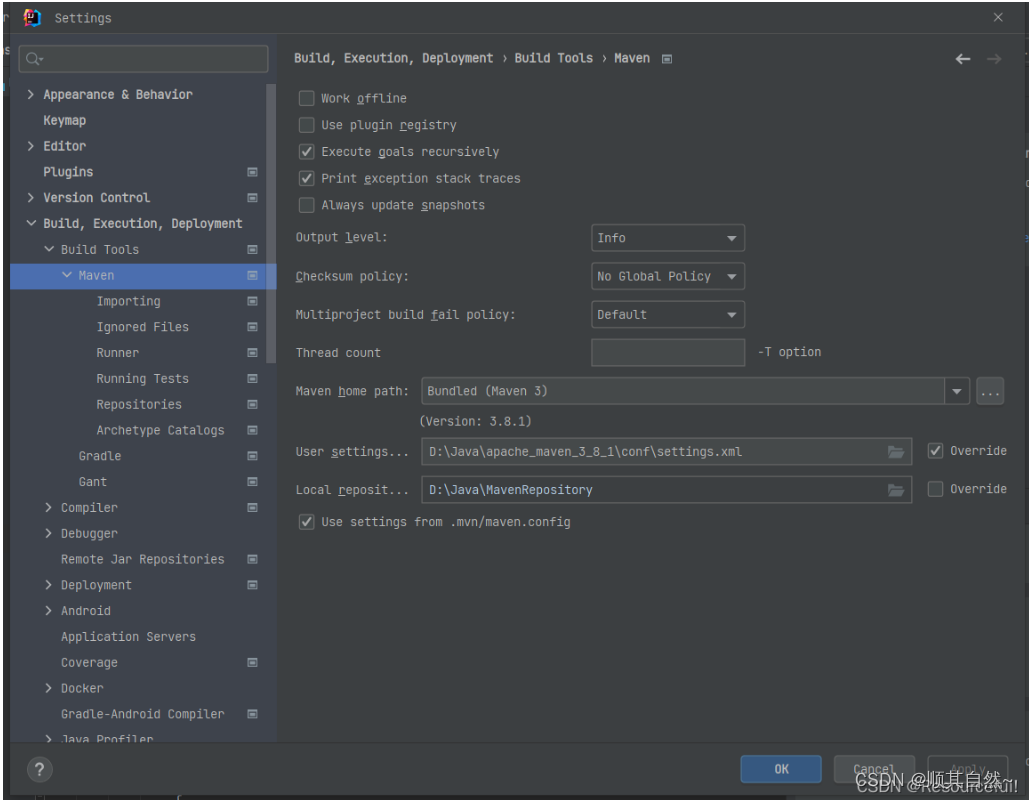Image resolution: width=1029 pixels, height=800 pixels.
Task: Click the project icon beside Deployment
Action: coord(252,585)
